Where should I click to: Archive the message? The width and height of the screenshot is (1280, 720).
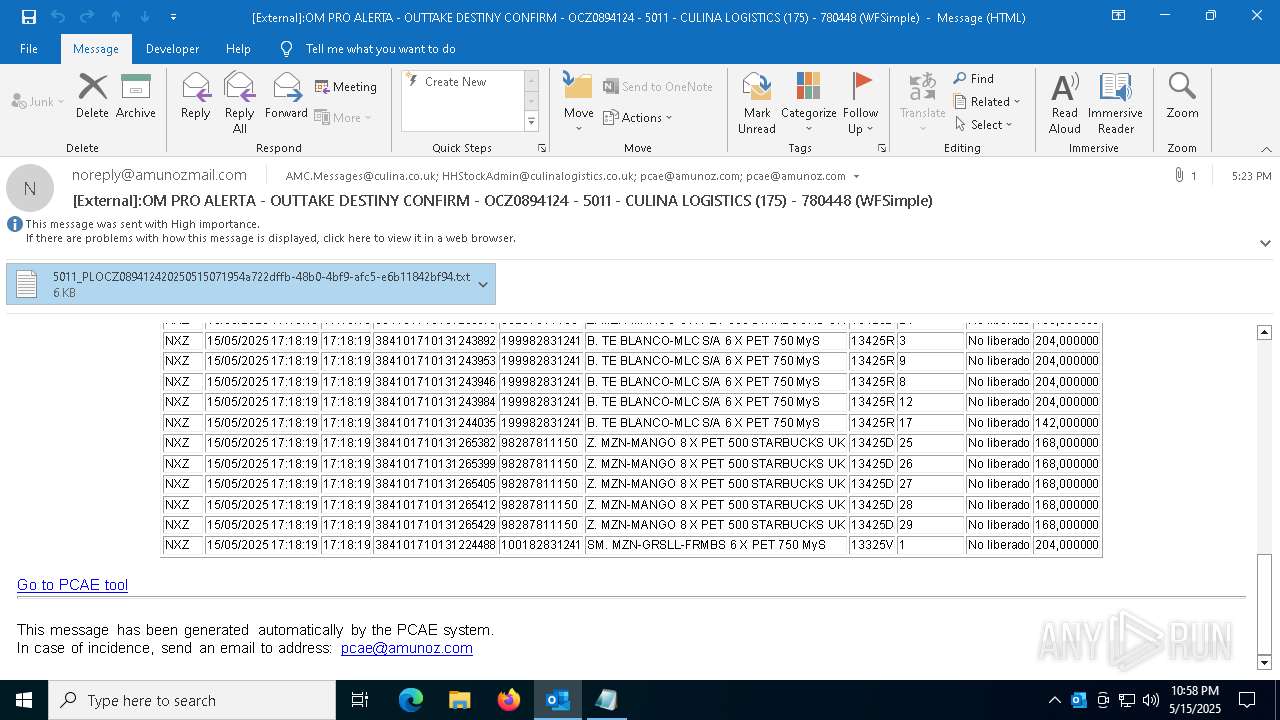pos(135,97)
